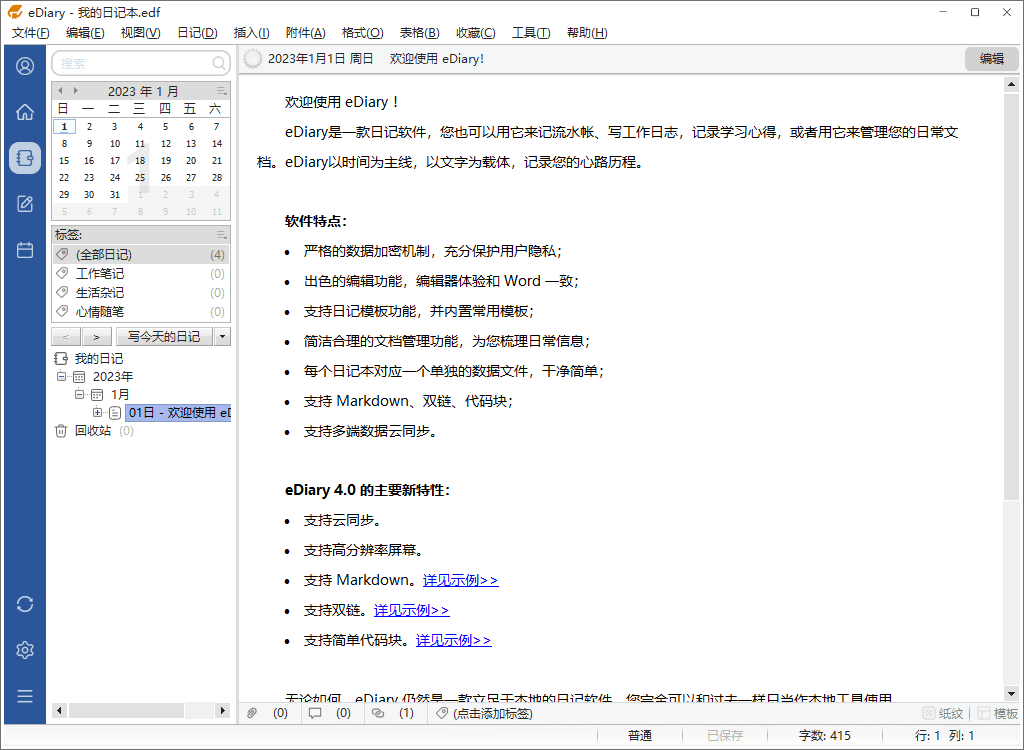Viewport: 1024px width, 750px height.
Task: Open the 视图(V) menu
Action: tap(140, 33)
